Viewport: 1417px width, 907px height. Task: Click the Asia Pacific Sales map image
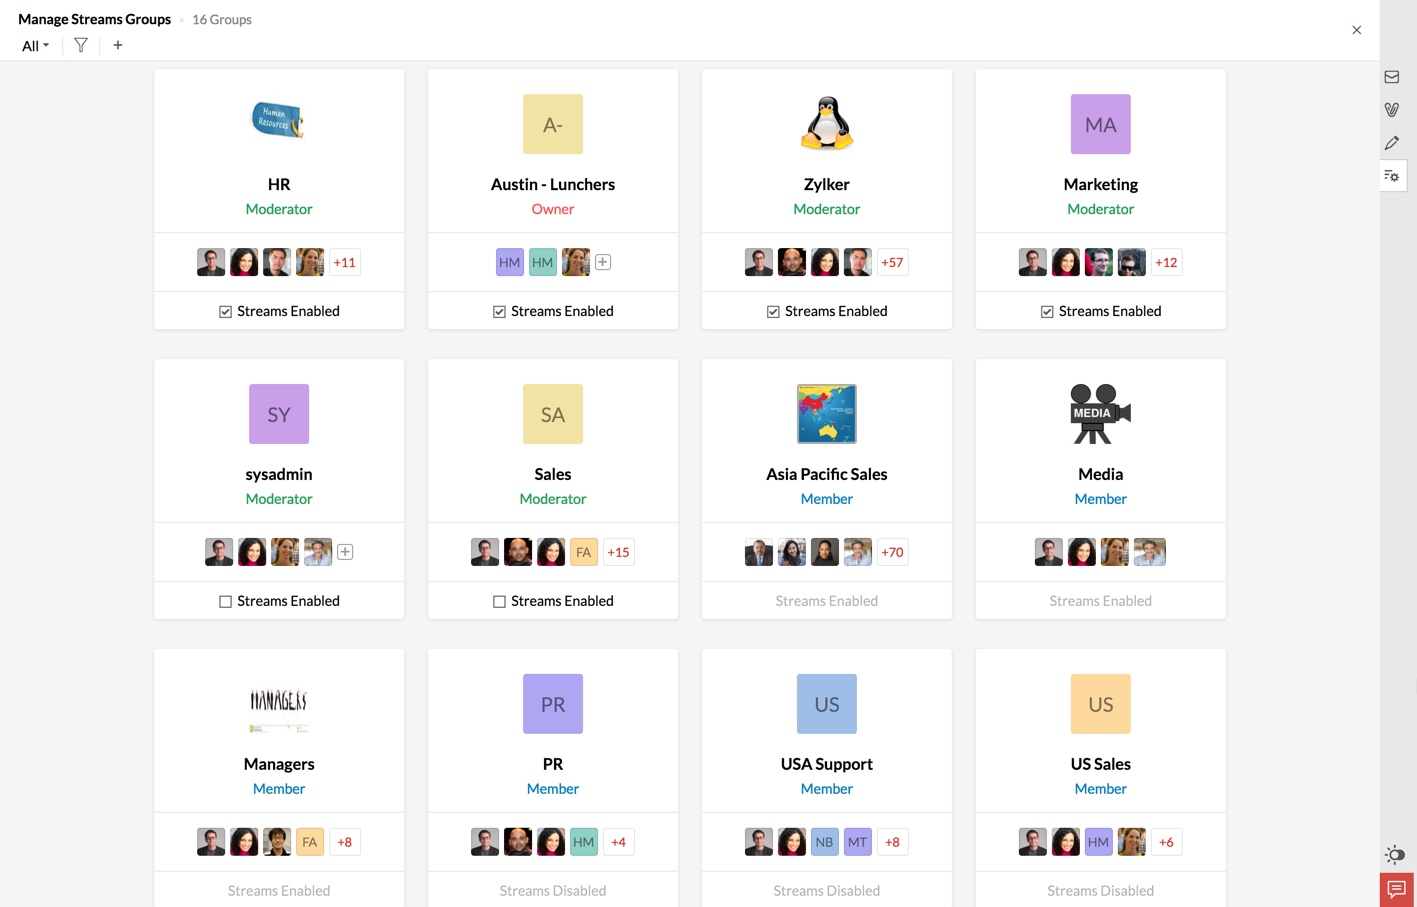pos(827,414)
